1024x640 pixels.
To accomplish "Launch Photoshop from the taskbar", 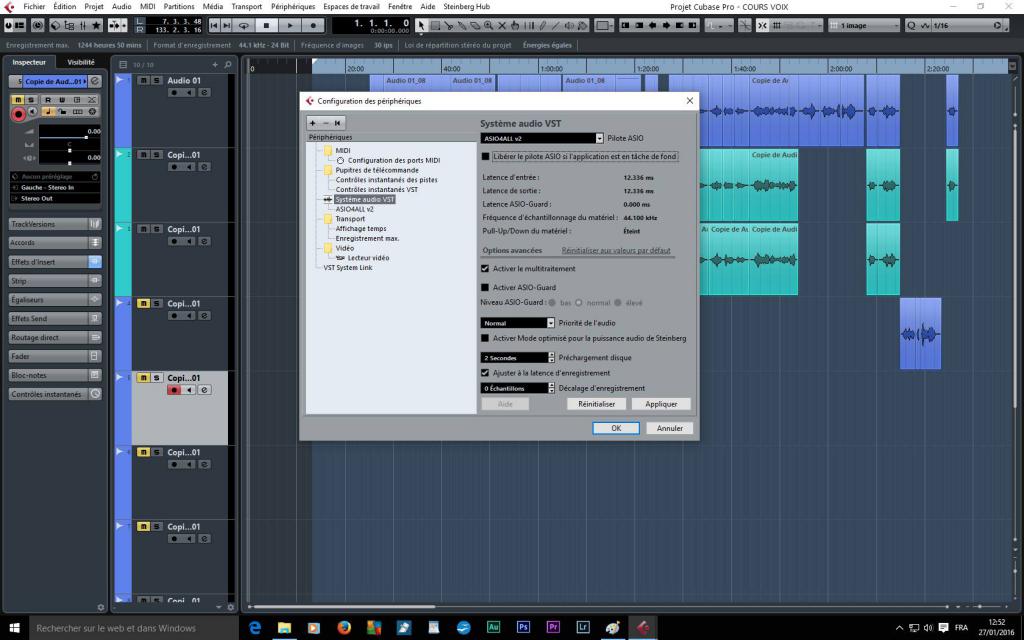I will [523, 628].
